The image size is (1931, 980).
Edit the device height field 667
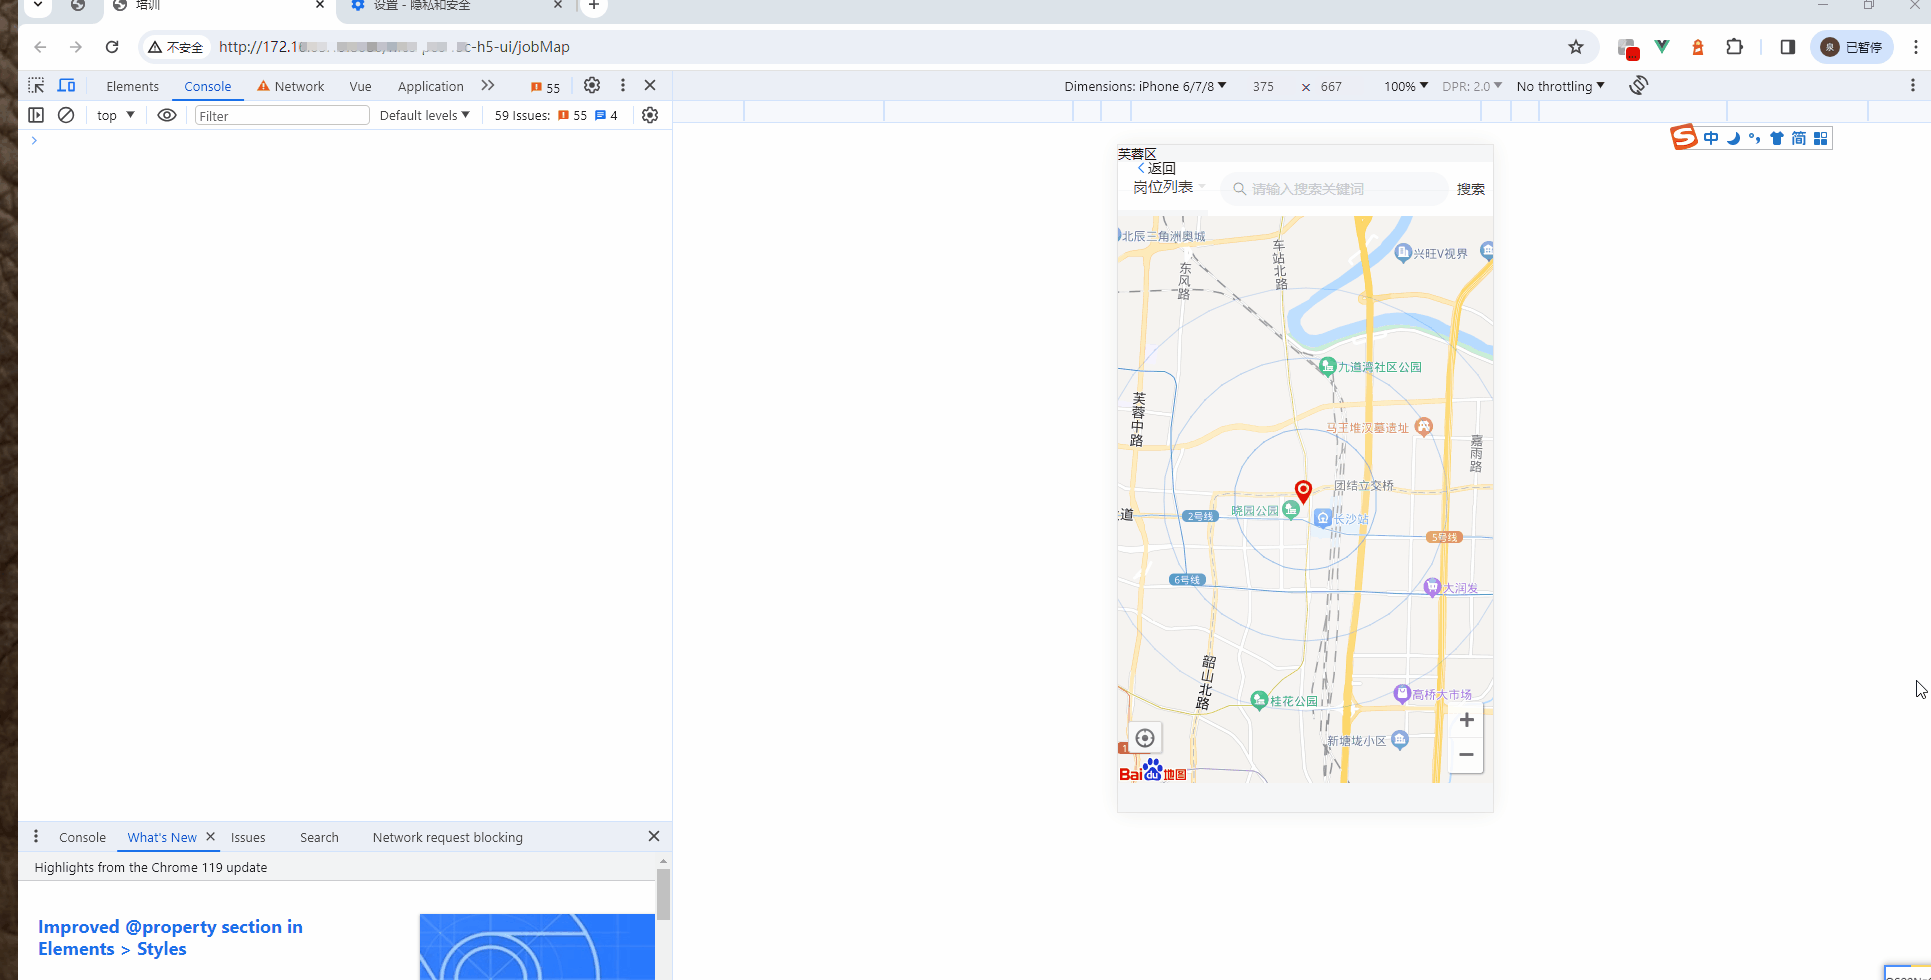pos(1331,87)
